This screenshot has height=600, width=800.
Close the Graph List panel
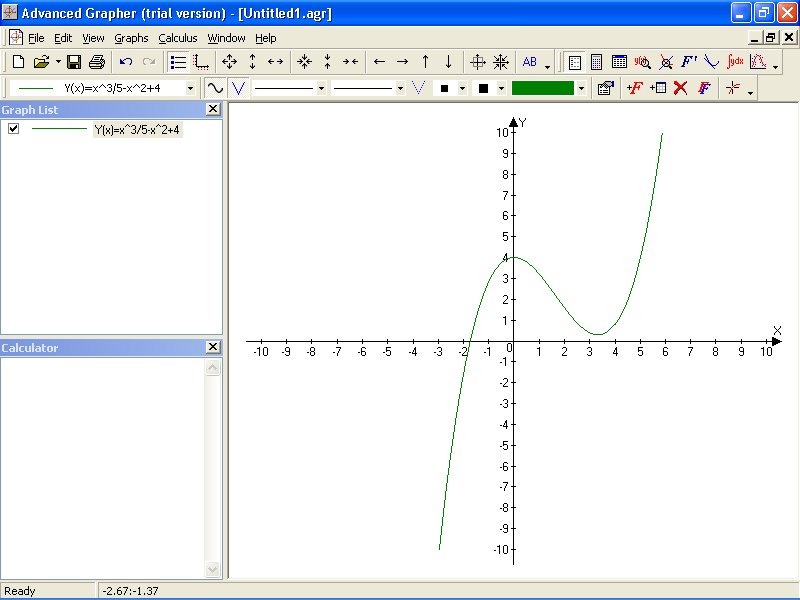coord(213,109)
